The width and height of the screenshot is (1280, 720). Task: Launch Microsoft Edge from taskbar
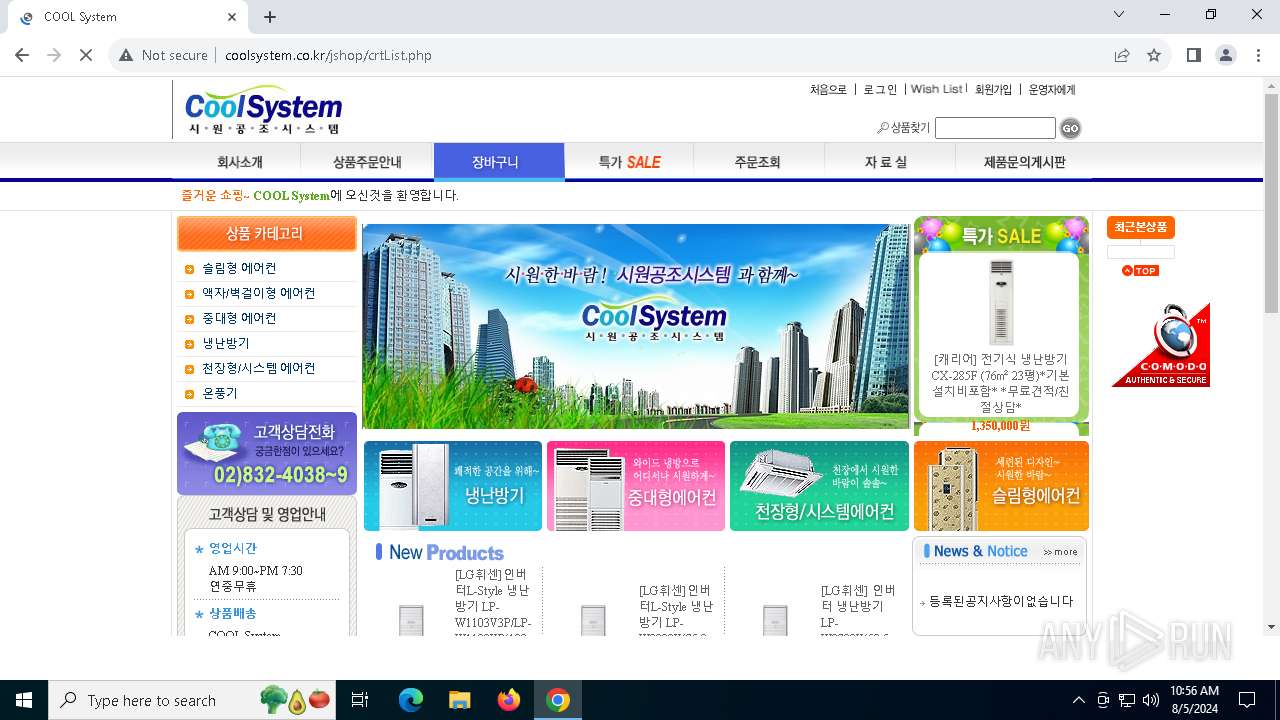(411, 700)
